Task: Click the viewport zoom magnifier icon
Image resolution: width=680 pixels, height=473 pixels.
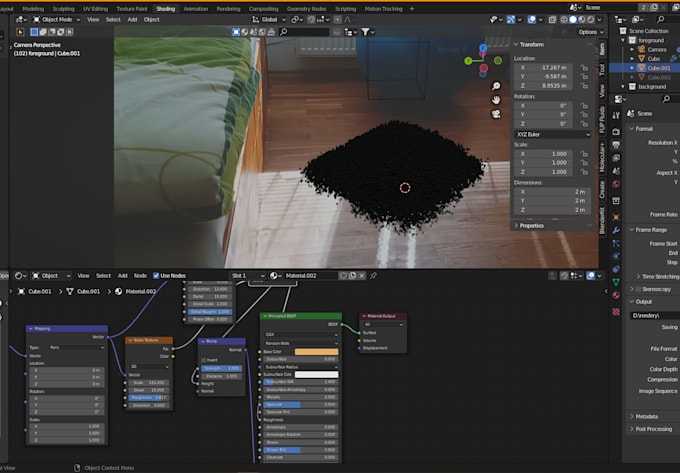Action: pyautogui.click(x=496, y=86)
